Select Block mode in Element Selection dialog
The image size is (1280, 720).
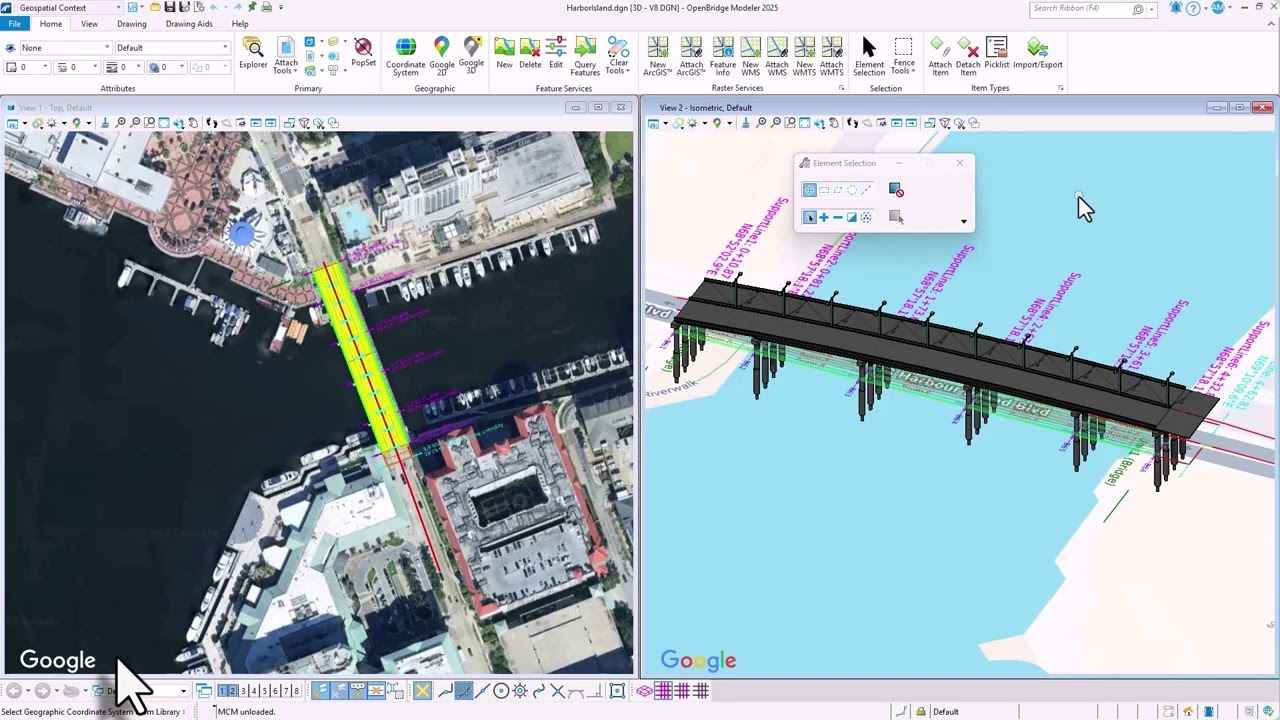click(824, 190)
